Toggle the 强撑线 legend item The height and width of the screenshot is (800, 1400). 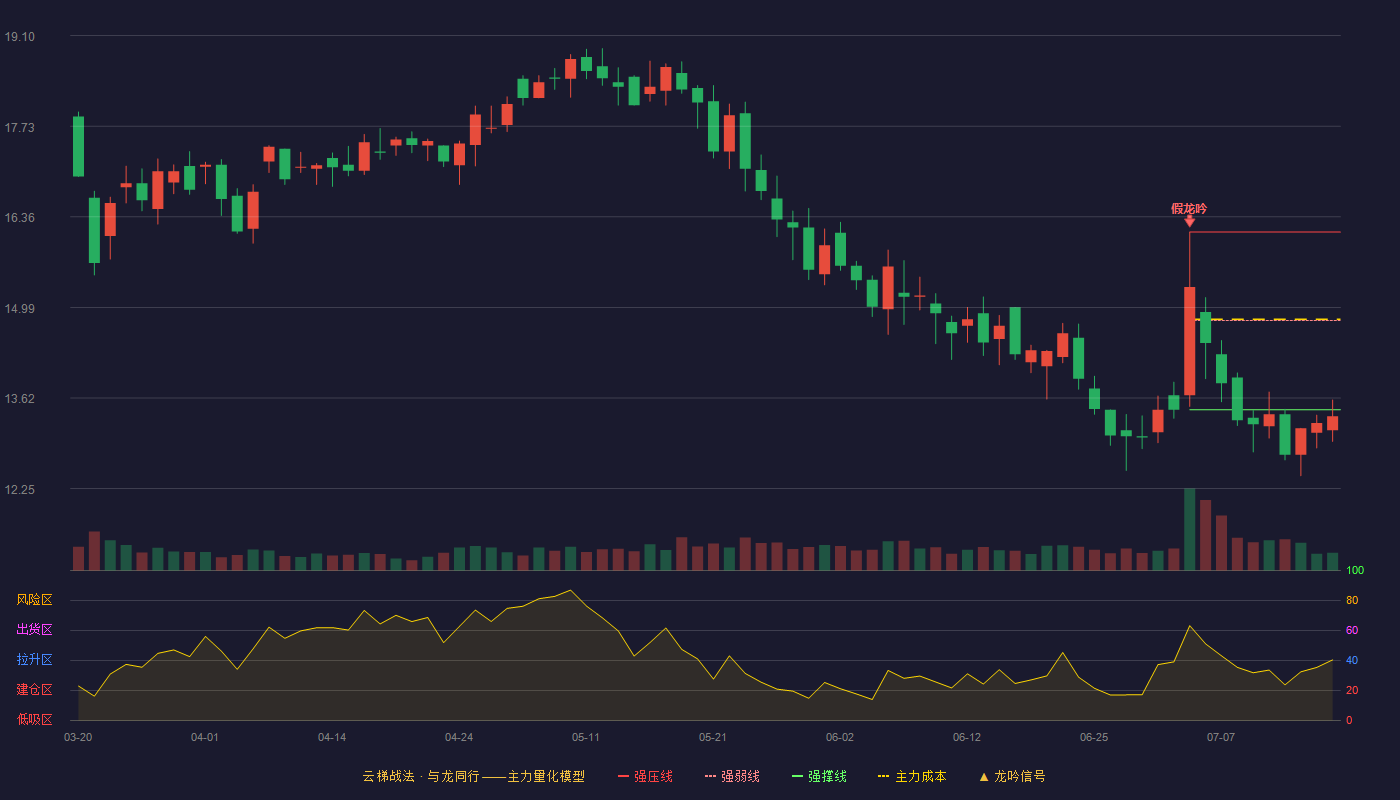(x=820, y=776)
